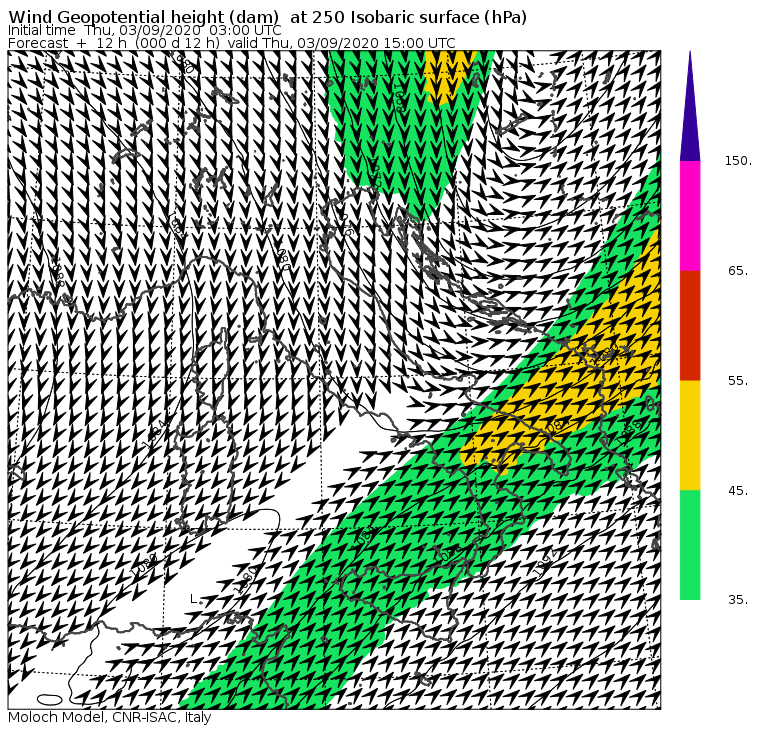Click the 'L' low-pressure marker on the map

[194, 599]
